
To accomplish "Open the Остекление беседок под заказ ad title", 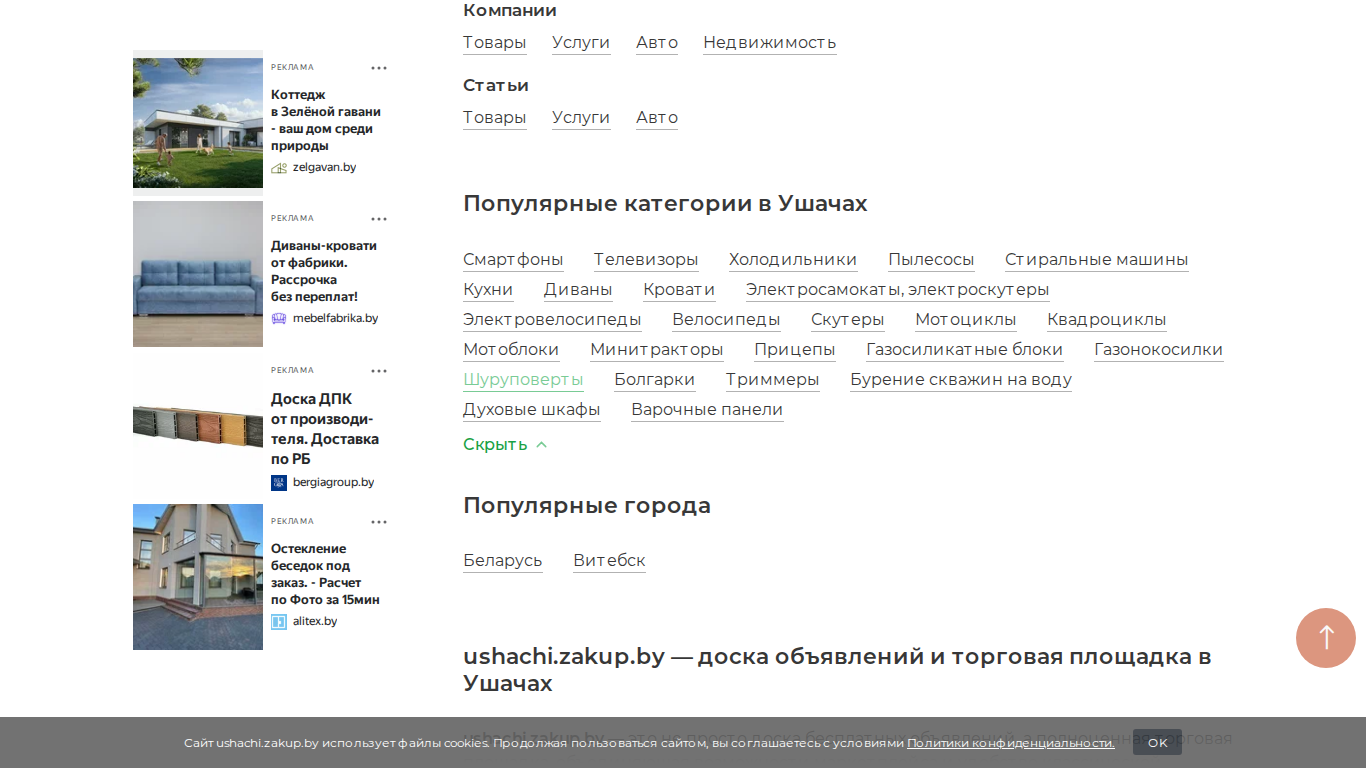I will click(x=325, y=574).
